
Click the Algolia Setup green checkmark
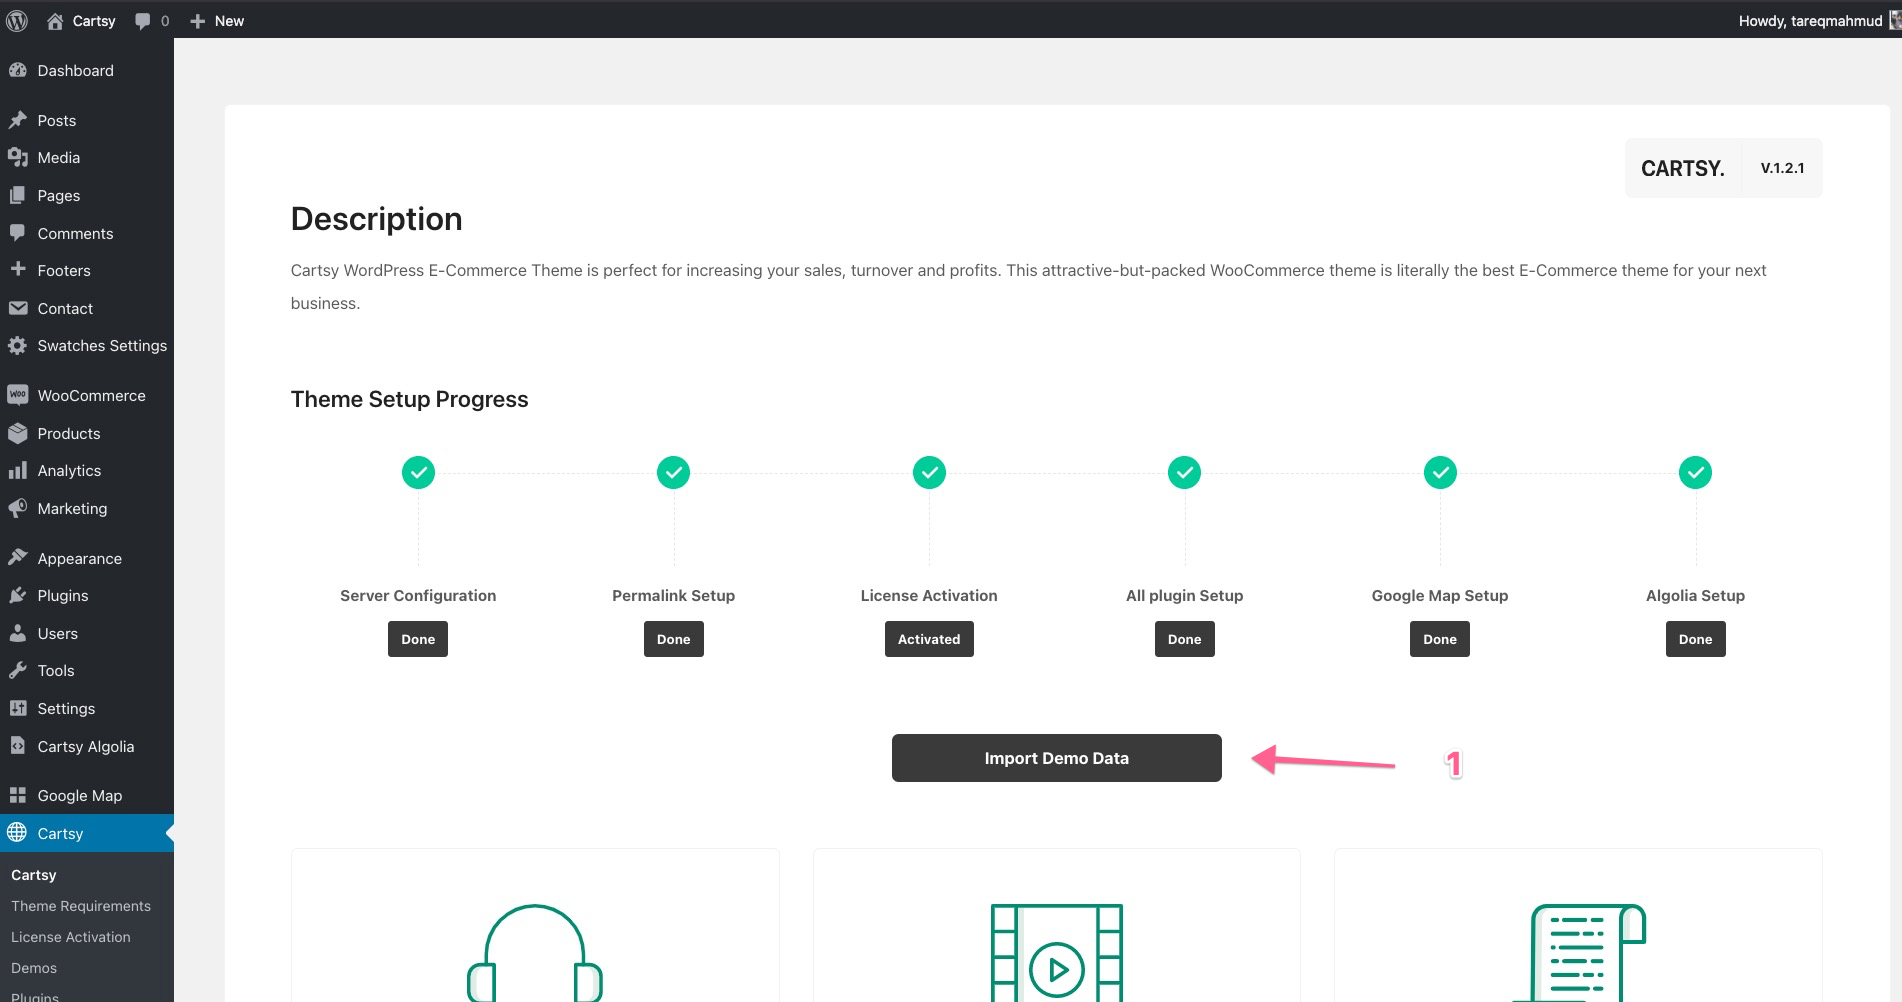tap(1696, 472)
